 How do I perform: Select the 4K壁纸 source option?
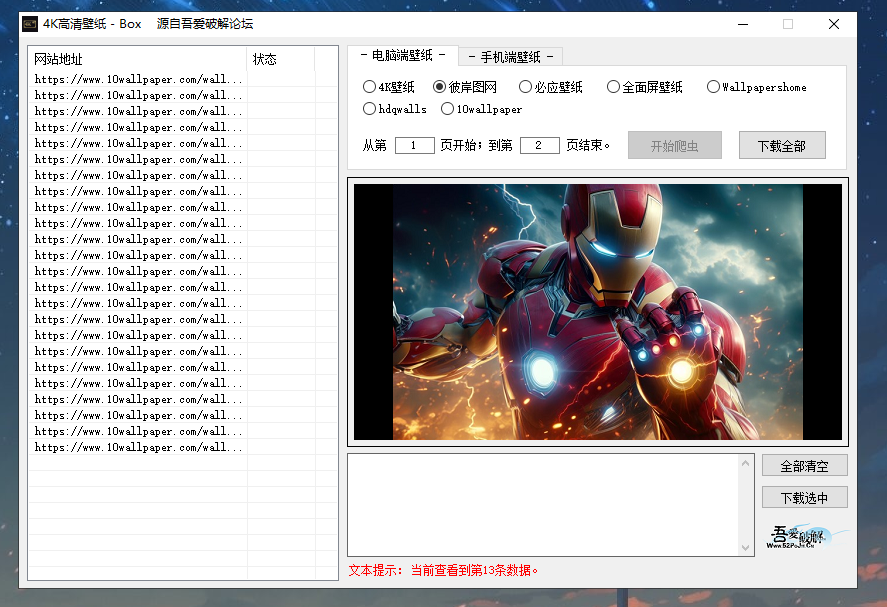click(x=370, y=87)
